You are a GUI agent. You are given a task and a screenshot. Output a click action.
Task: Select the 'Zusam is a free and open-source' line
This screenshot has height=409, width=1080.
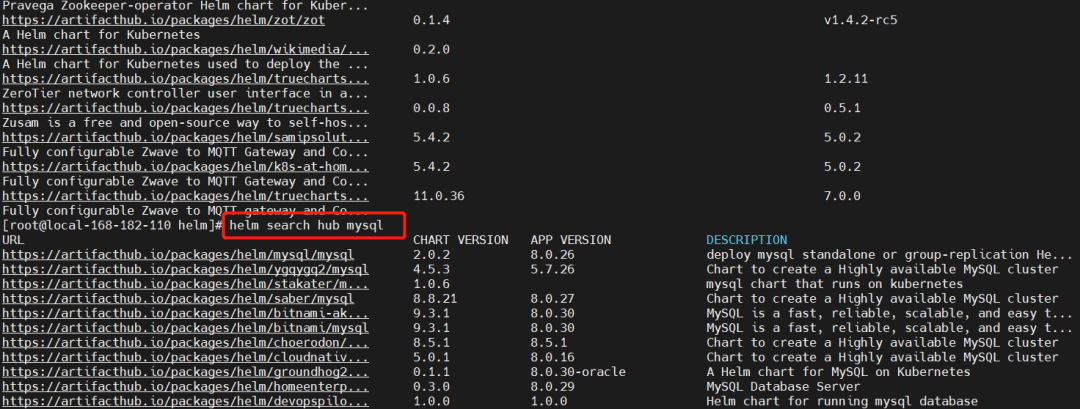tap(185, 123)
